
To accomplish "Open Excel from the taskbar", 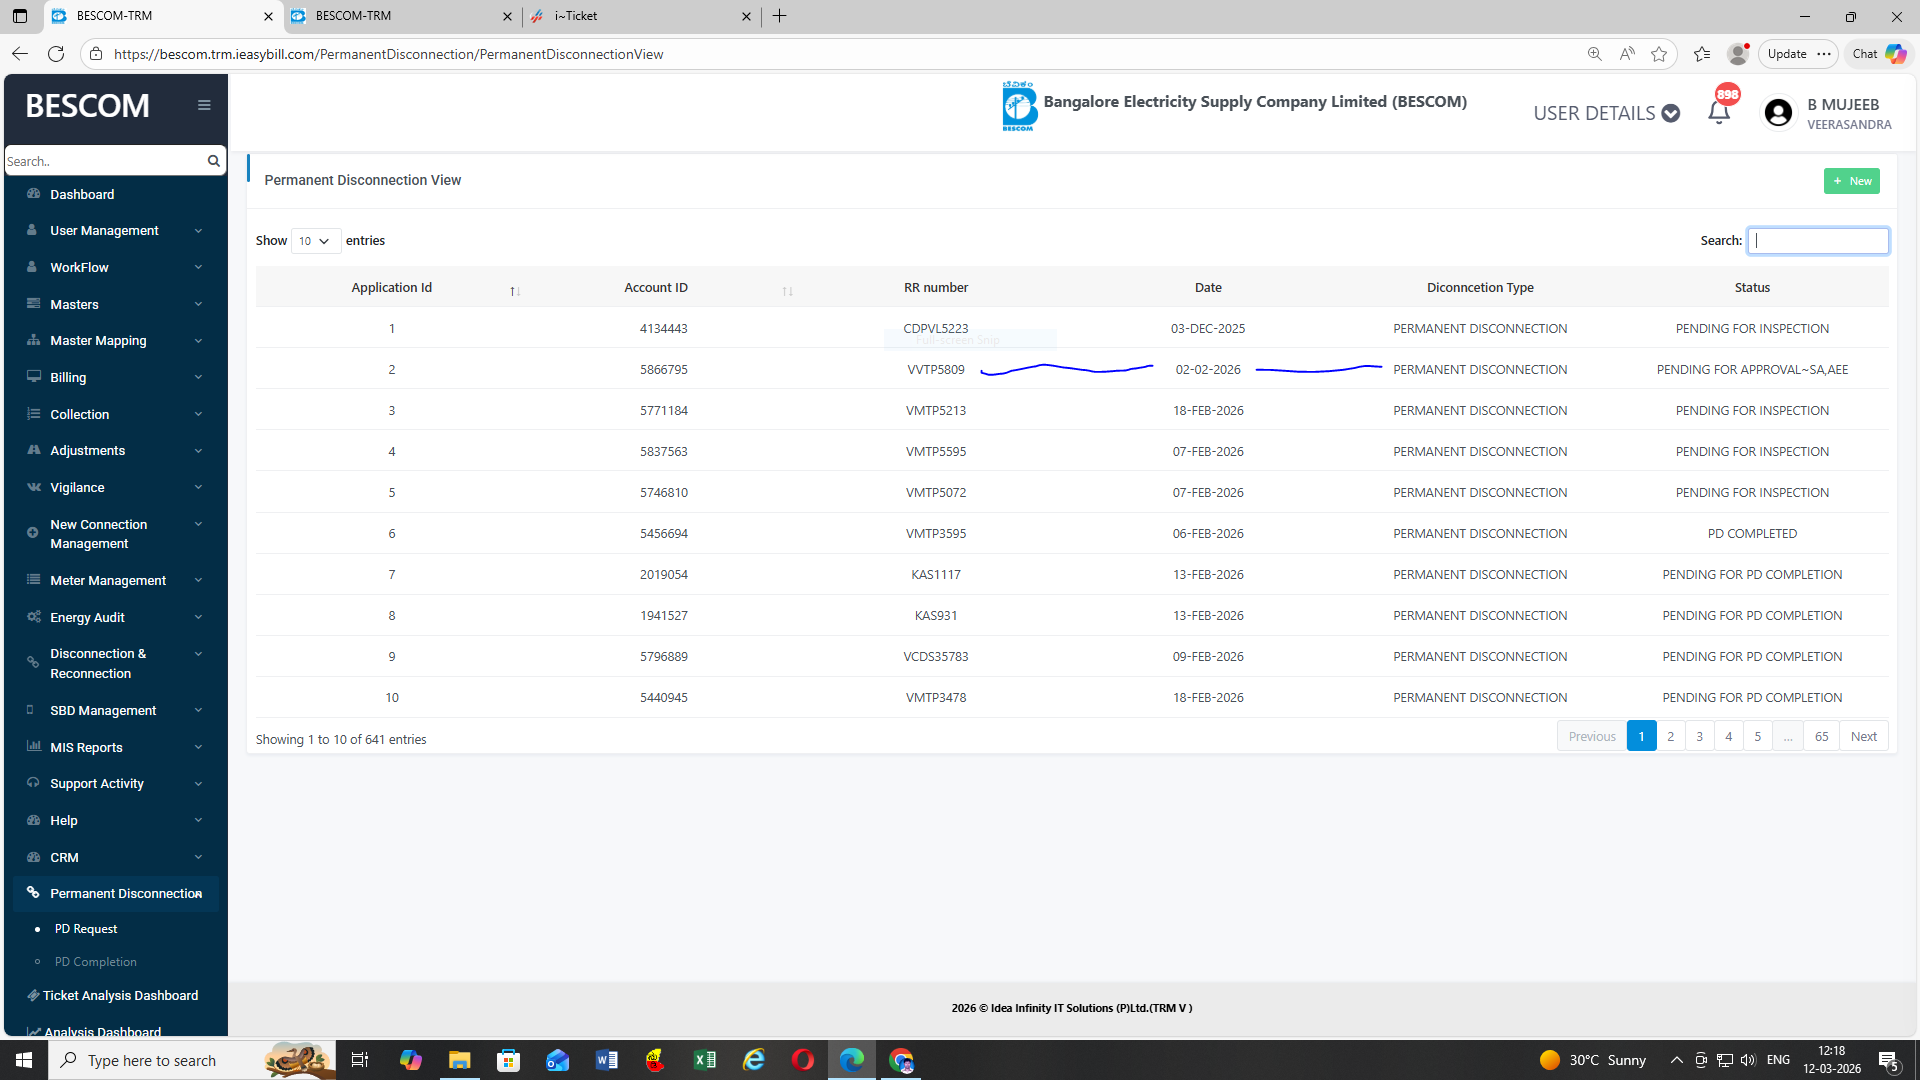I will coord(704,1060).
